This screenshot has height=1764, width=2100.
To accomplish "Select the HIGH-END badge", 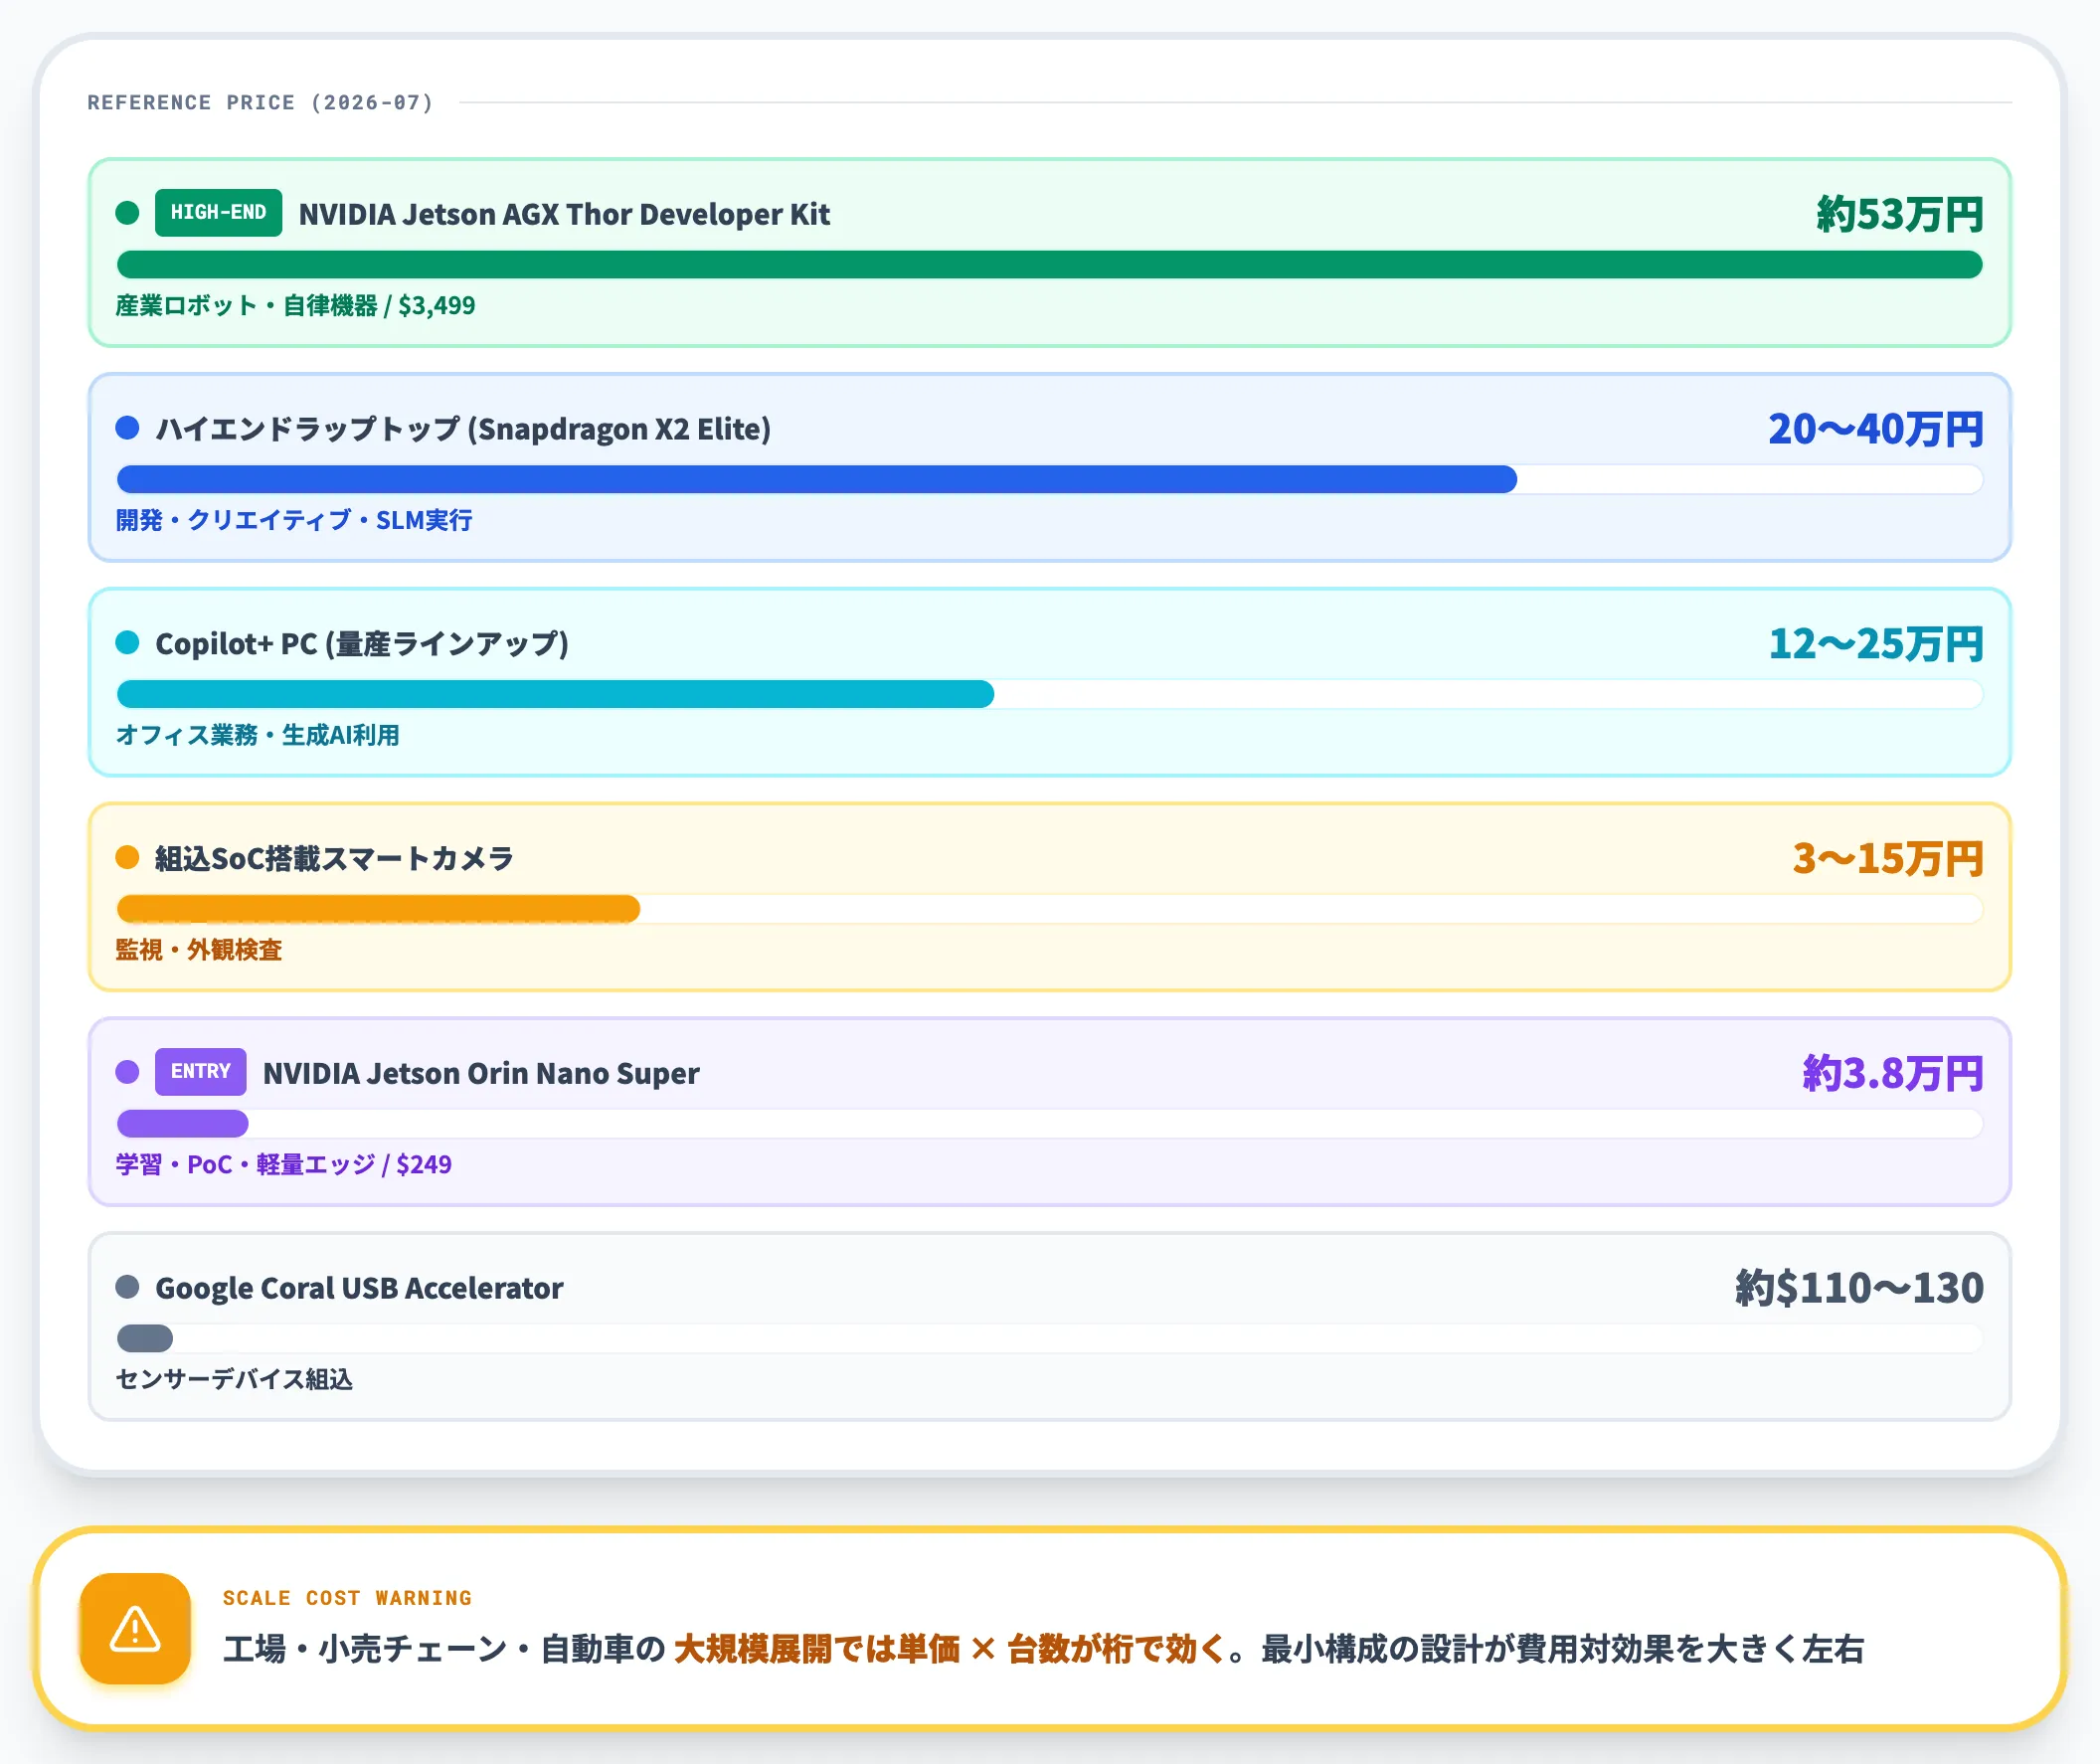I will pos(218,213).
